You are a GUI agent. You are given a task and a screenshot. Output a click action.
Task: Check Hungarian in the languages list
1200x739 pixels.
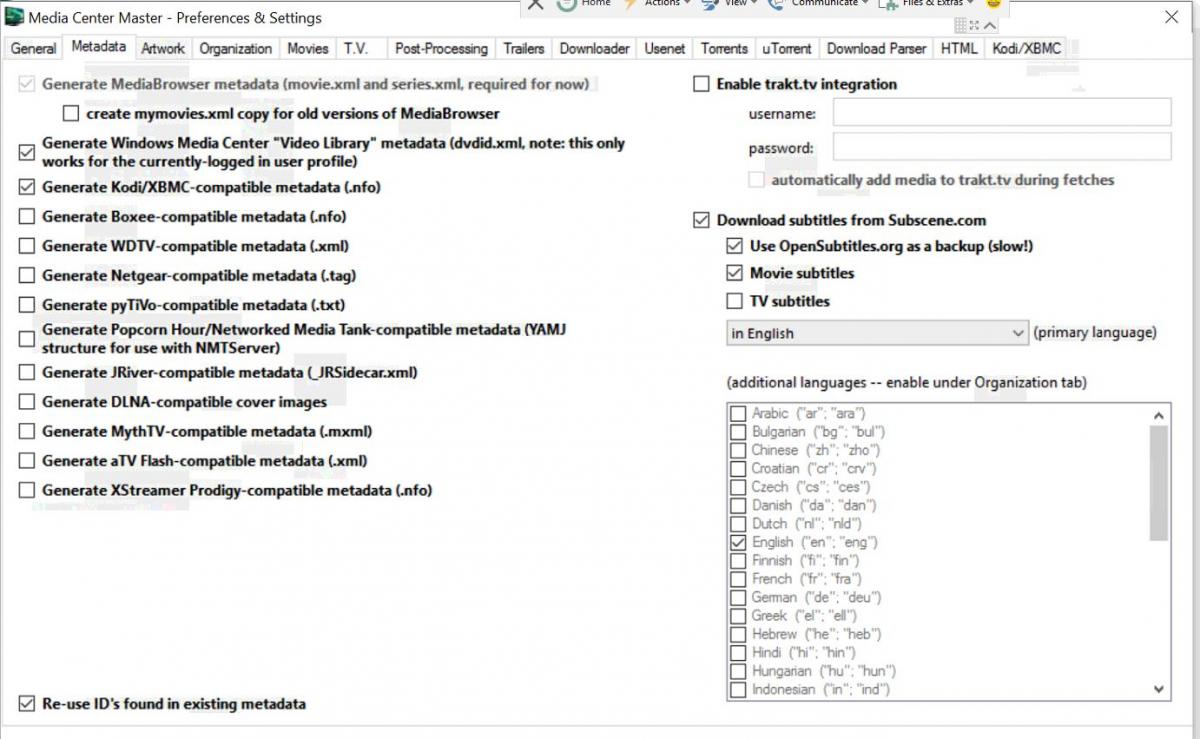(738, 671)
